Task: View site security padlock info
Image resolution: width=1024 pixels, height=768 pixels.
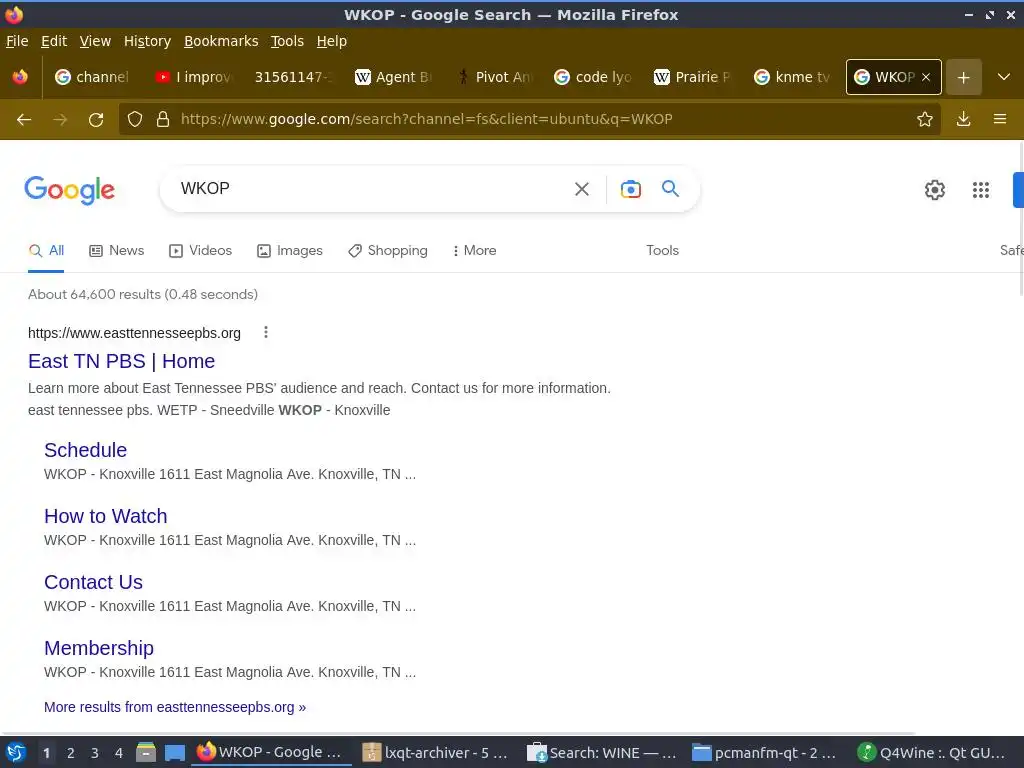Action: [163, 119]
